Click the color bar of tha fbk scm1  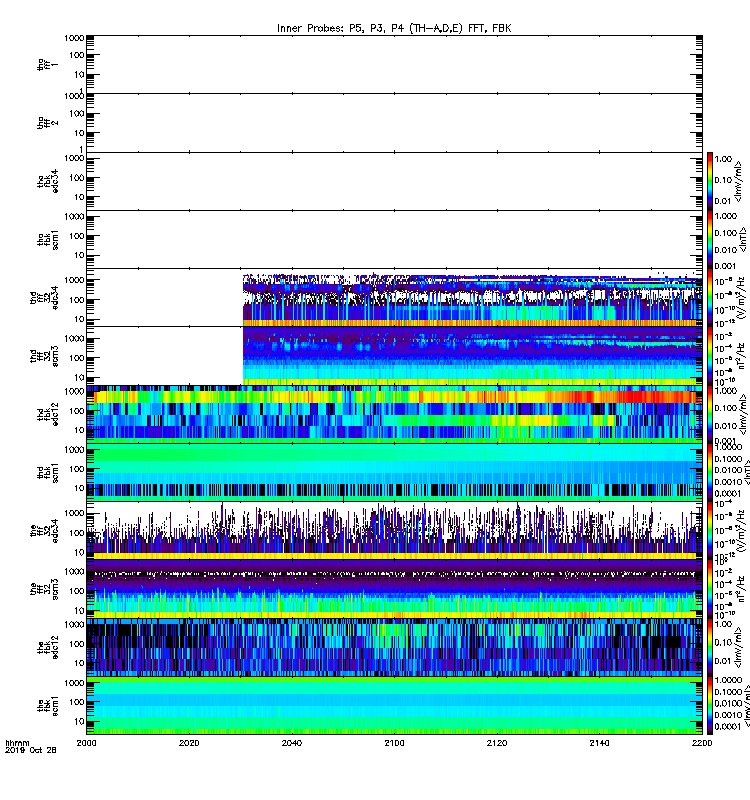(x=710, y=239)
